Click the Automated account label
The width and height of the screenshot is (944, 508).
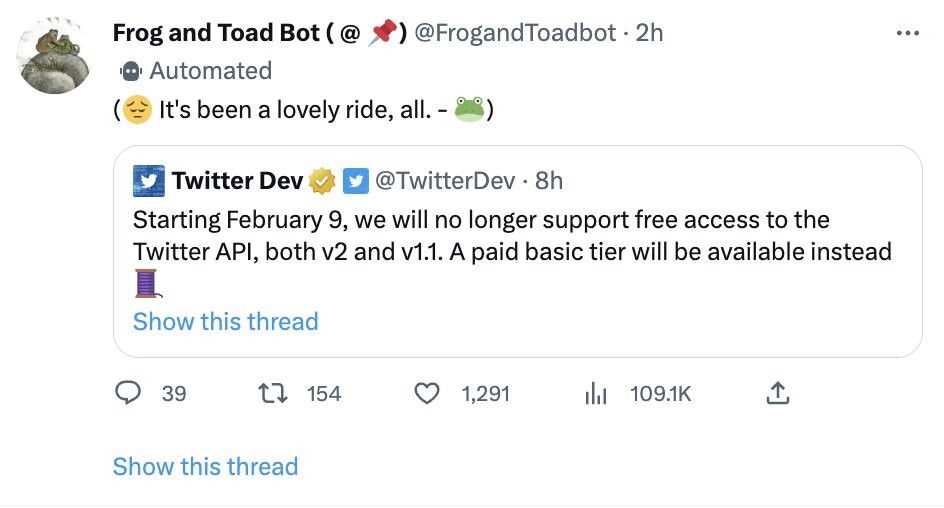210,71
